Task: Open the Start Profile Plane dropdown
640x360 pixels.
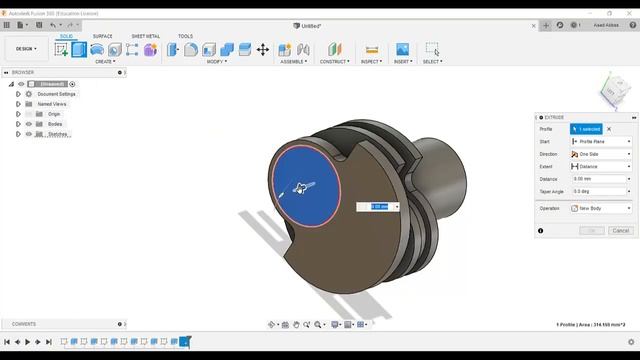Action: point(601,142)
